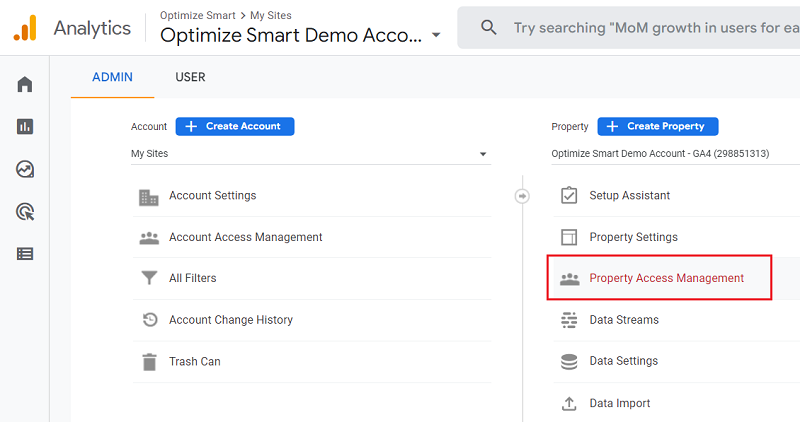
Task: Click the Google Analytics logo
Action: click(x=25, y=28)
